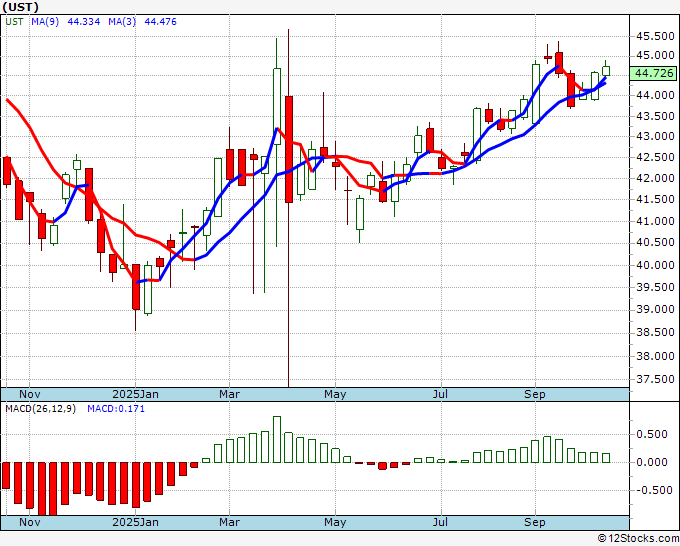Click the 42.500 price axis label
Viewport: 680px width, 546px height.
click(x=655, y=157)
